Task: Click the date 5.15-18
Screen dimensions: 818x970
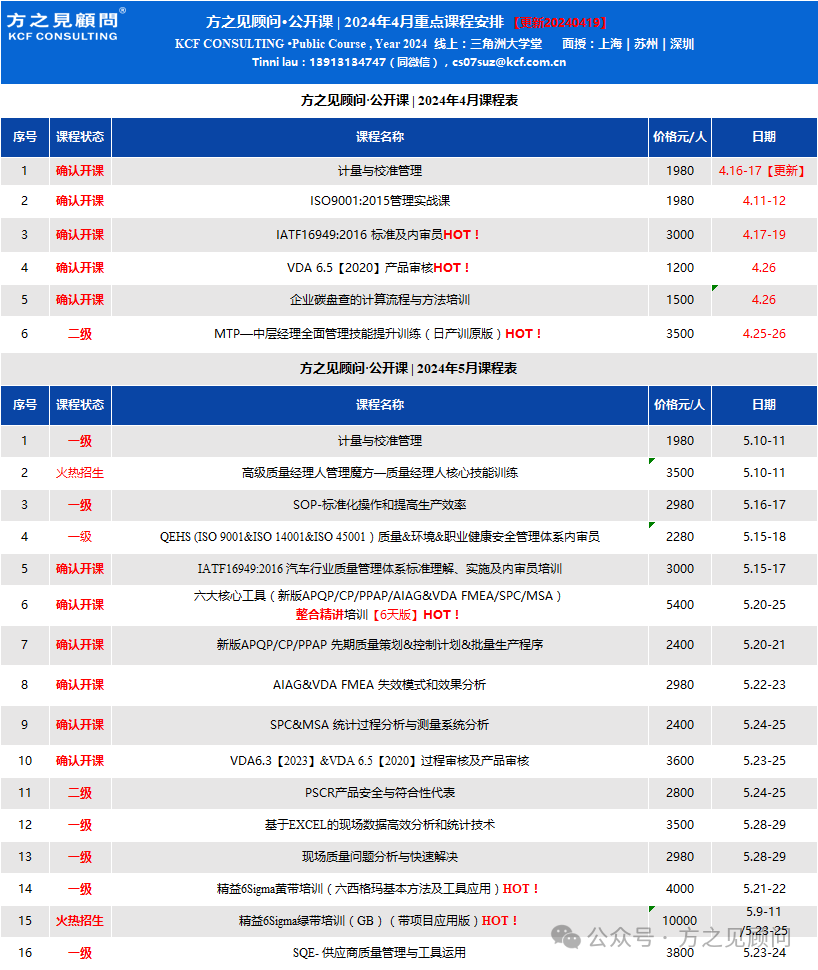Action: (764, 537)
